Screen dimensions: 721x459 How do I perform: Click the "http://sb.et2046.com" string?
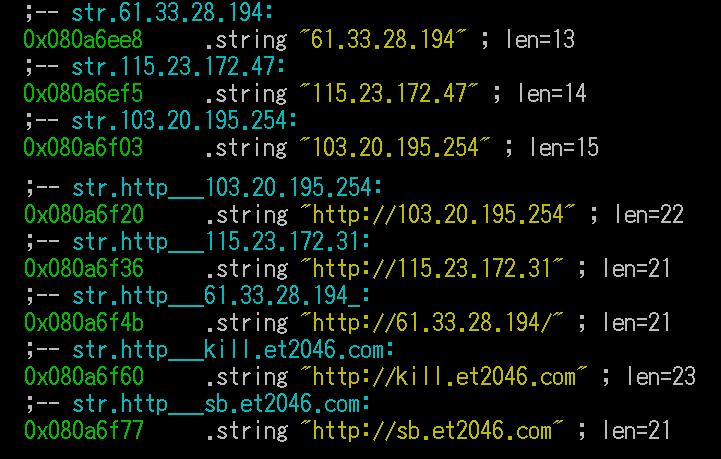tap(431, 431)
